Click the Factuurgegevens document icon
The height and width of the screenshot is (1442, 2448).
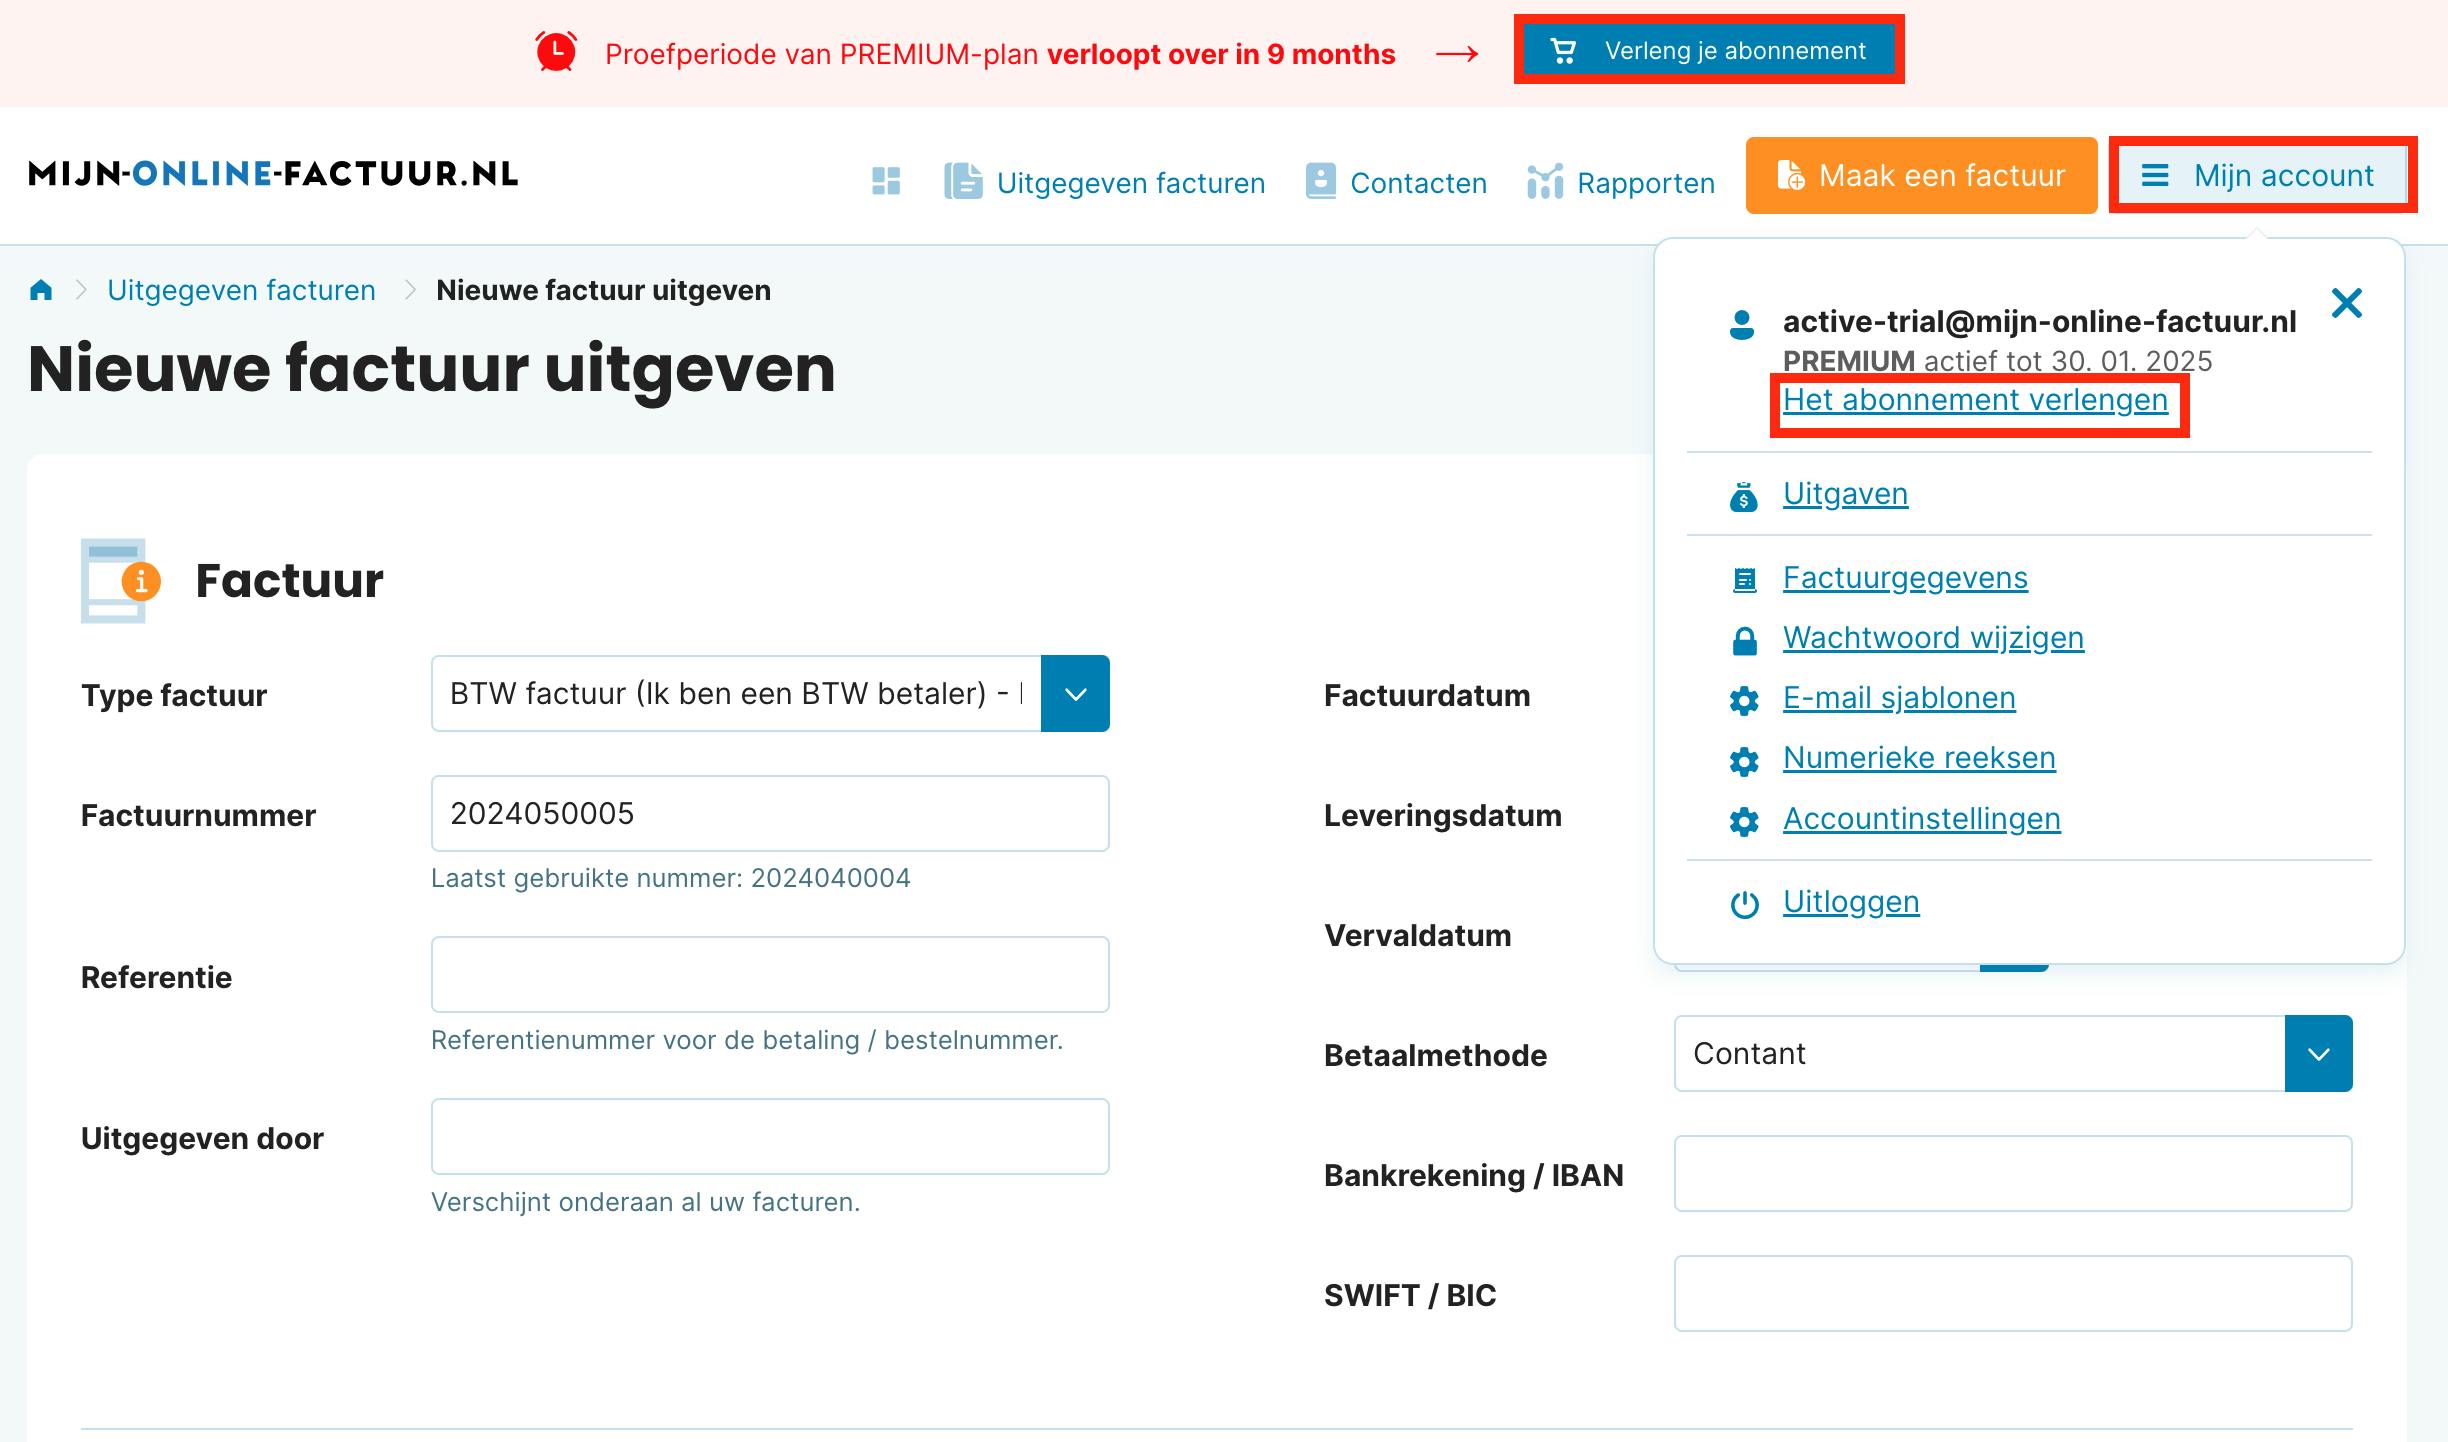coord(1744,580)
